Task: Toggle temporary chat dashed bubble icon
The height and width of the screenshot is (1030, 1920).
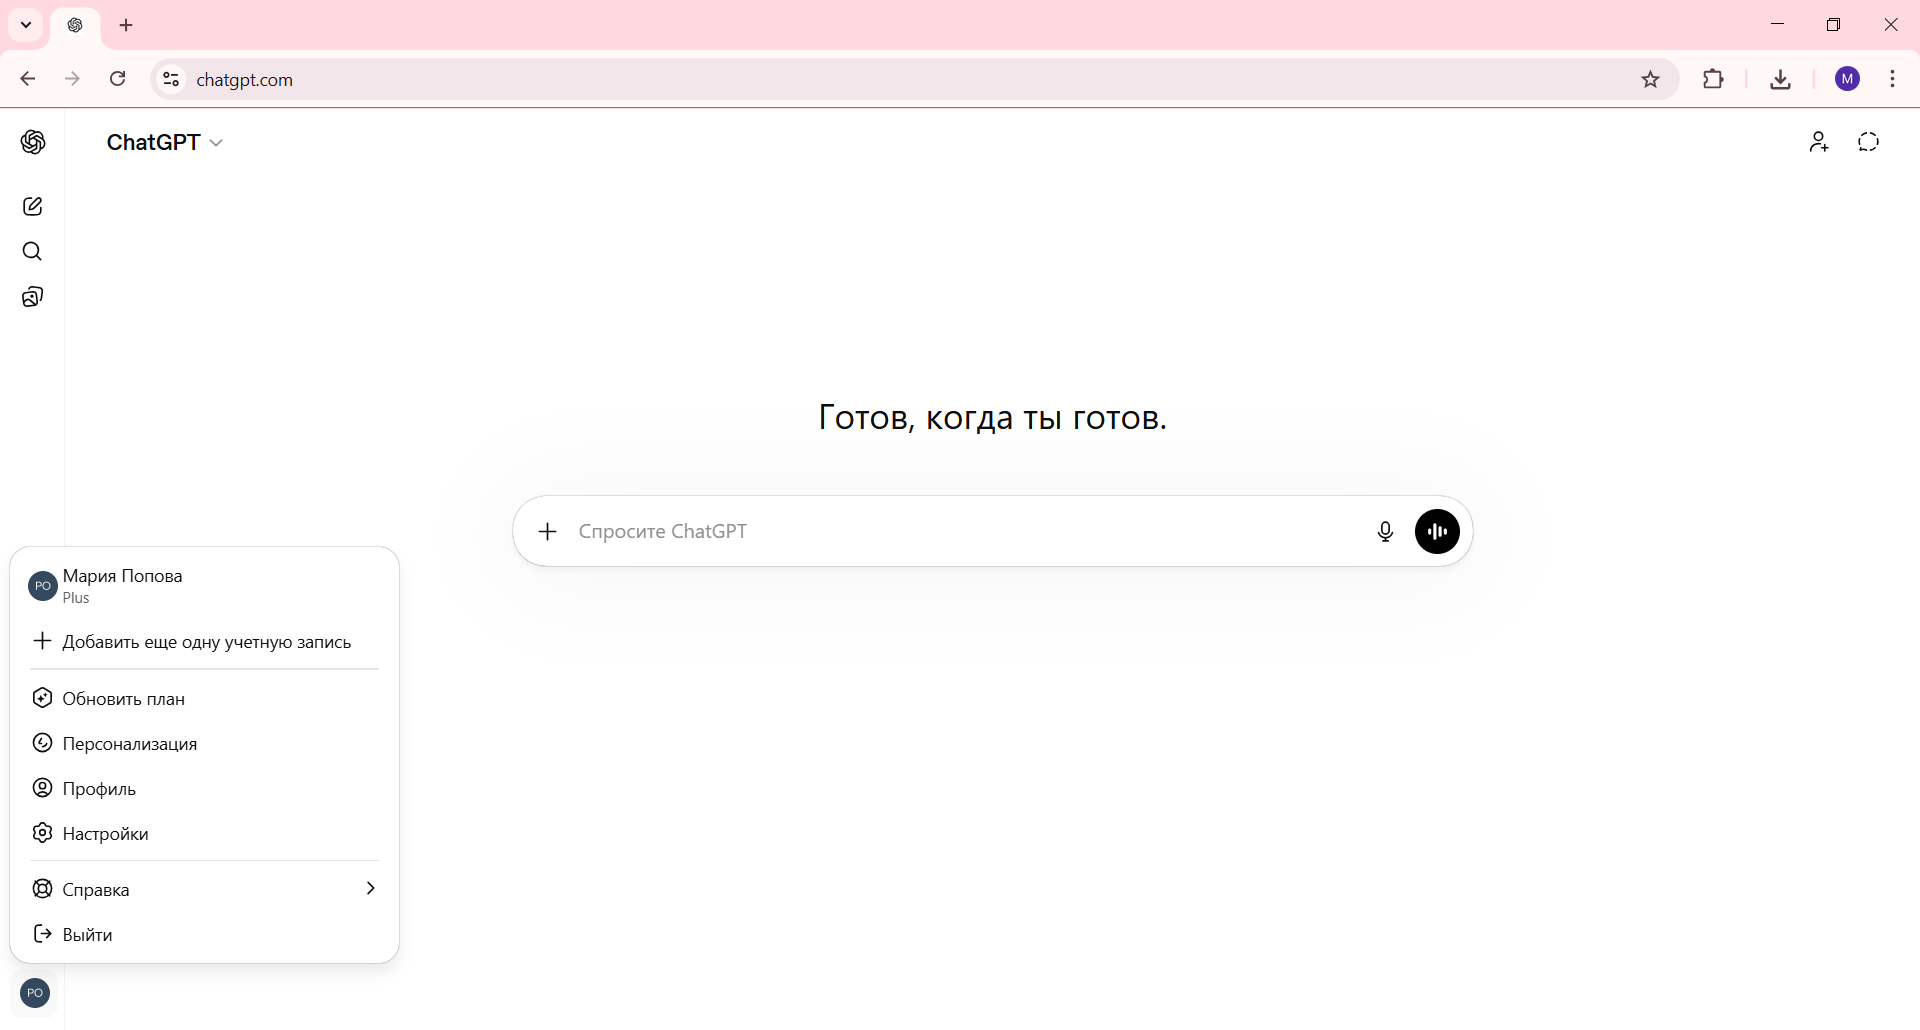Action: pyautogui.click(x=1869, y=142)
